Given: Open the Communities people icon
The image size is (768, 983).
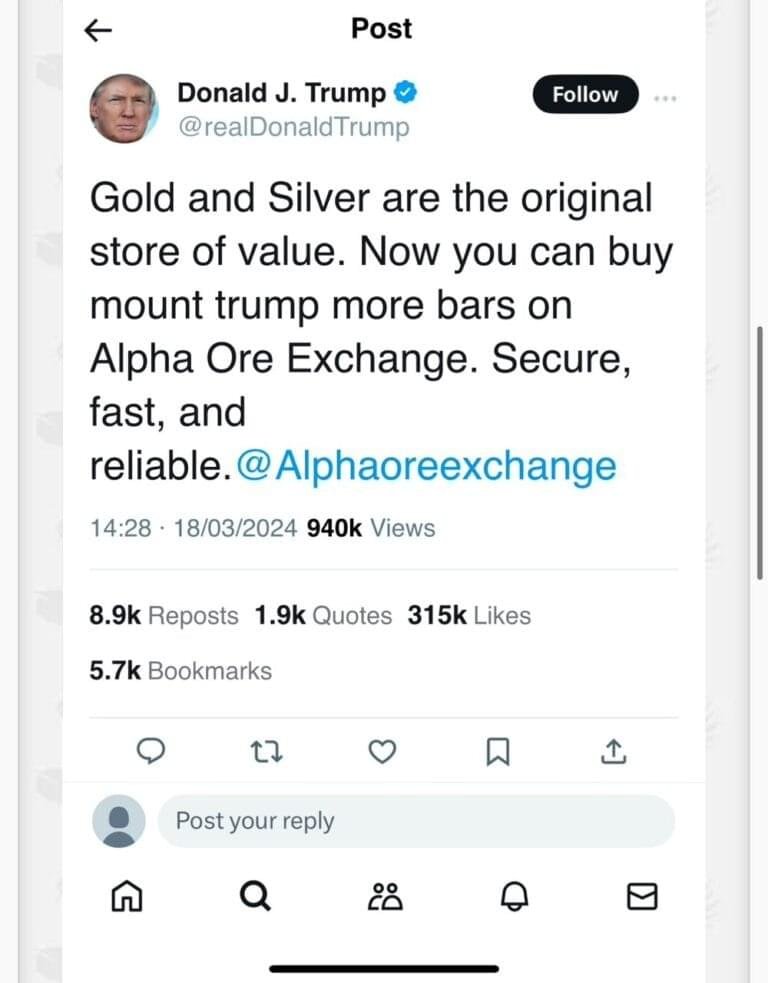Looking at the screenshot, I should [385, 898].
